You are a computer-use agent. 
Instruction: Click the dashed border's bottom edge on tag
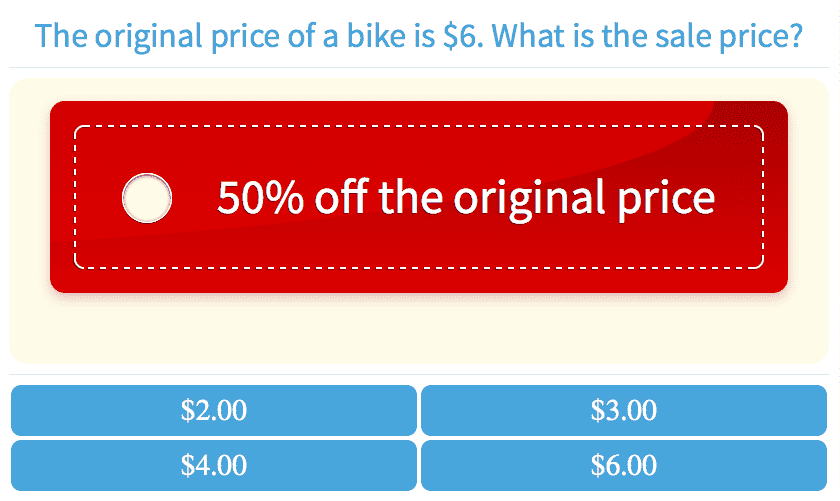point(419,267)
